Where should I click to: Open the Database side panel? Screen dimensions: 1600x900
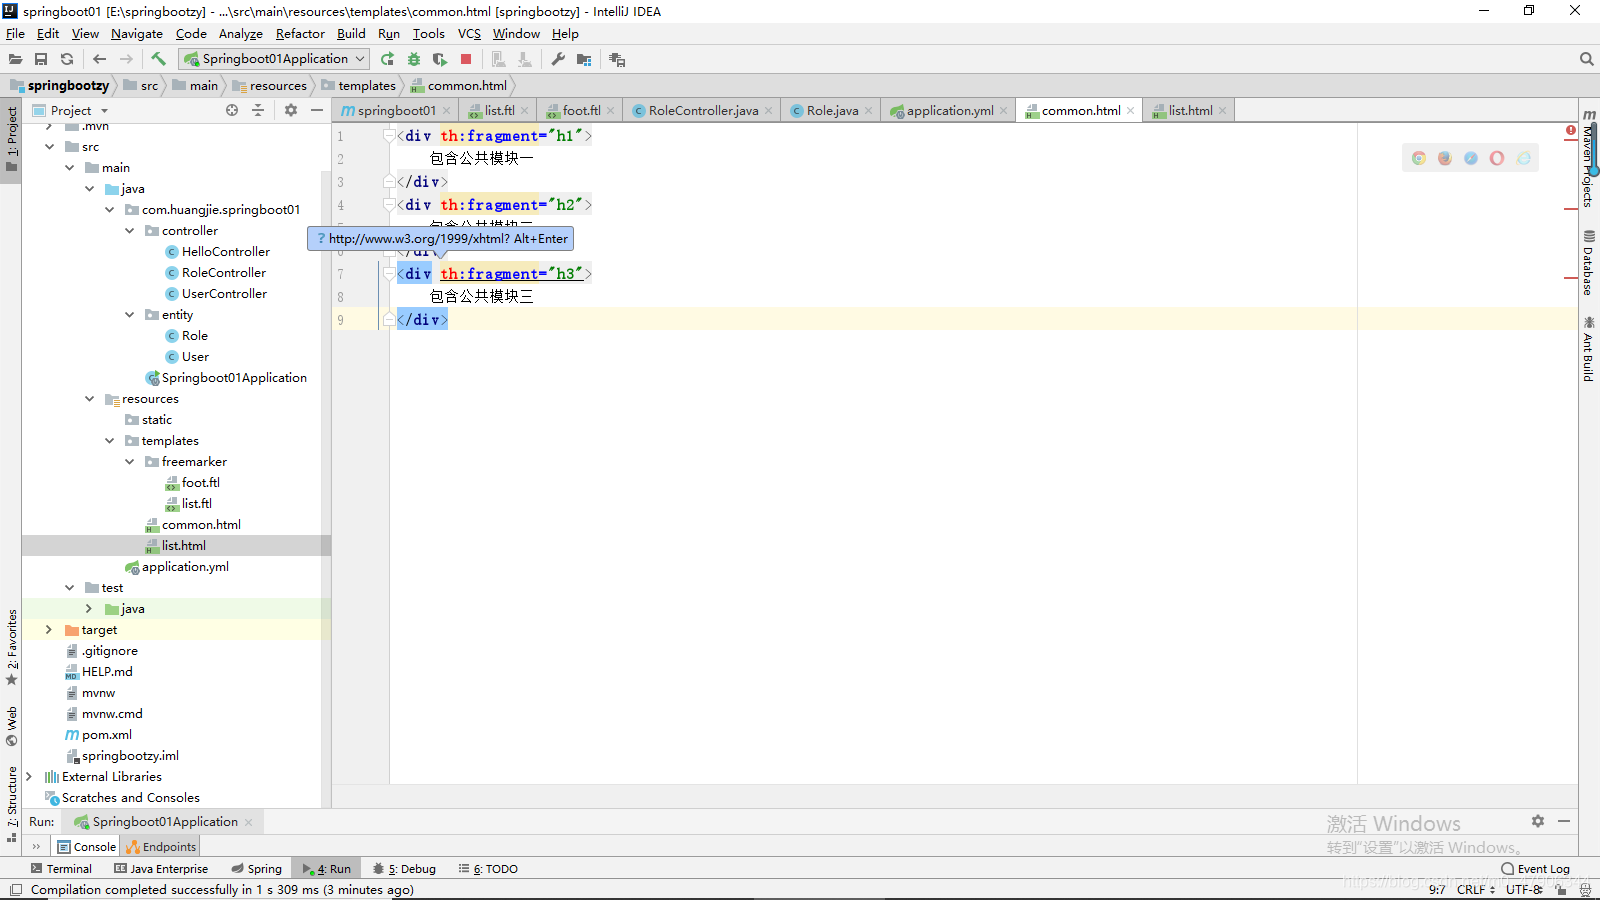tap(1588, 263)
